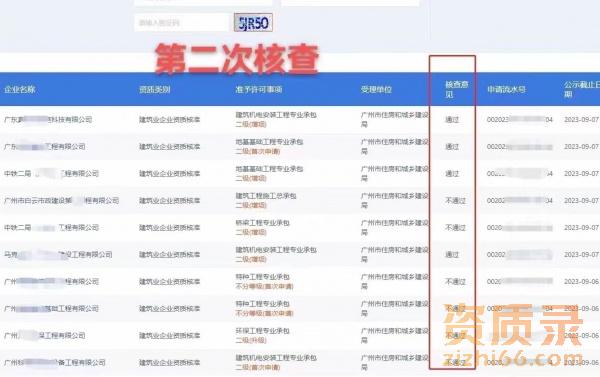This screenshot has width=600, height=377.
Task: Click the 资质类别 column header
Action: click(x=155, y=90)
